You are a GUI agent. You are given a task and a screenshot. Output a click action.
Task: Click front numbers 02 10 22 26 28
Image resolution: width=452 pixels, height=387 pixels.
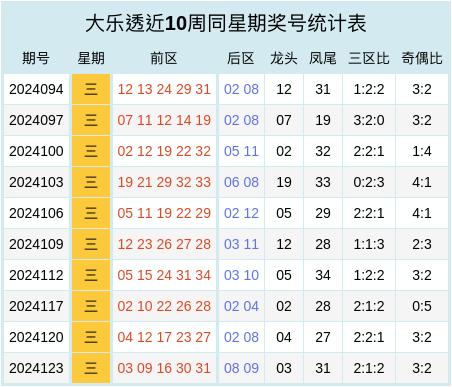coord(164,306)
